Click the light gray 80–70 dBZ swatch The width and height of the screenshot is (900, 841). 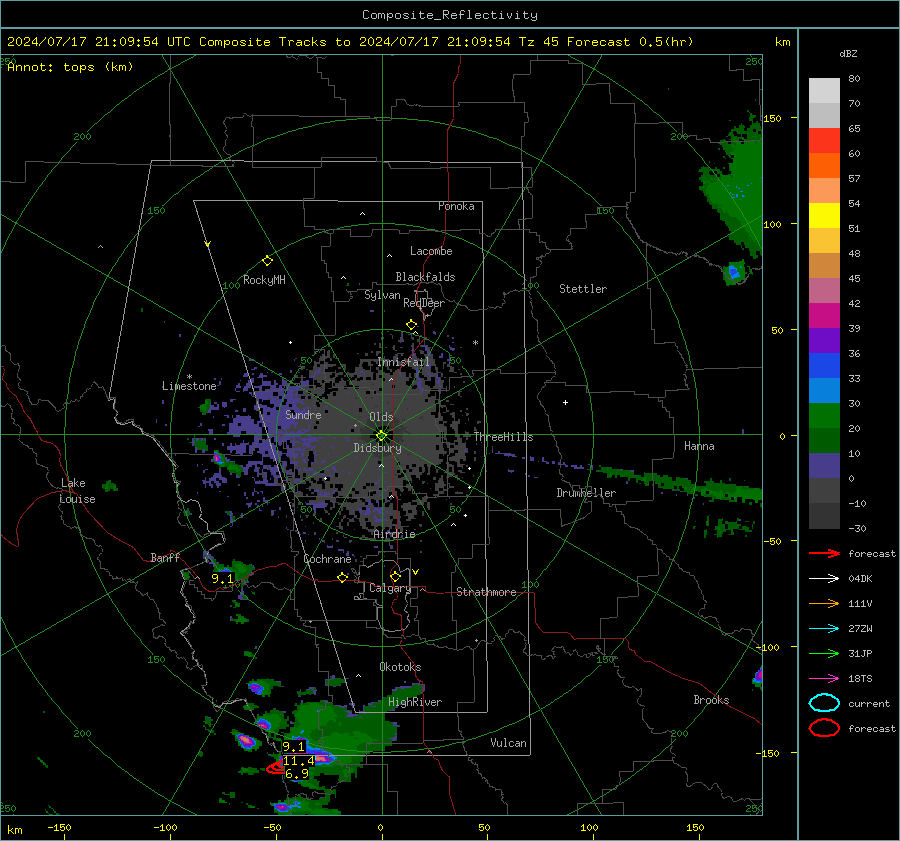tap(824, 90)
